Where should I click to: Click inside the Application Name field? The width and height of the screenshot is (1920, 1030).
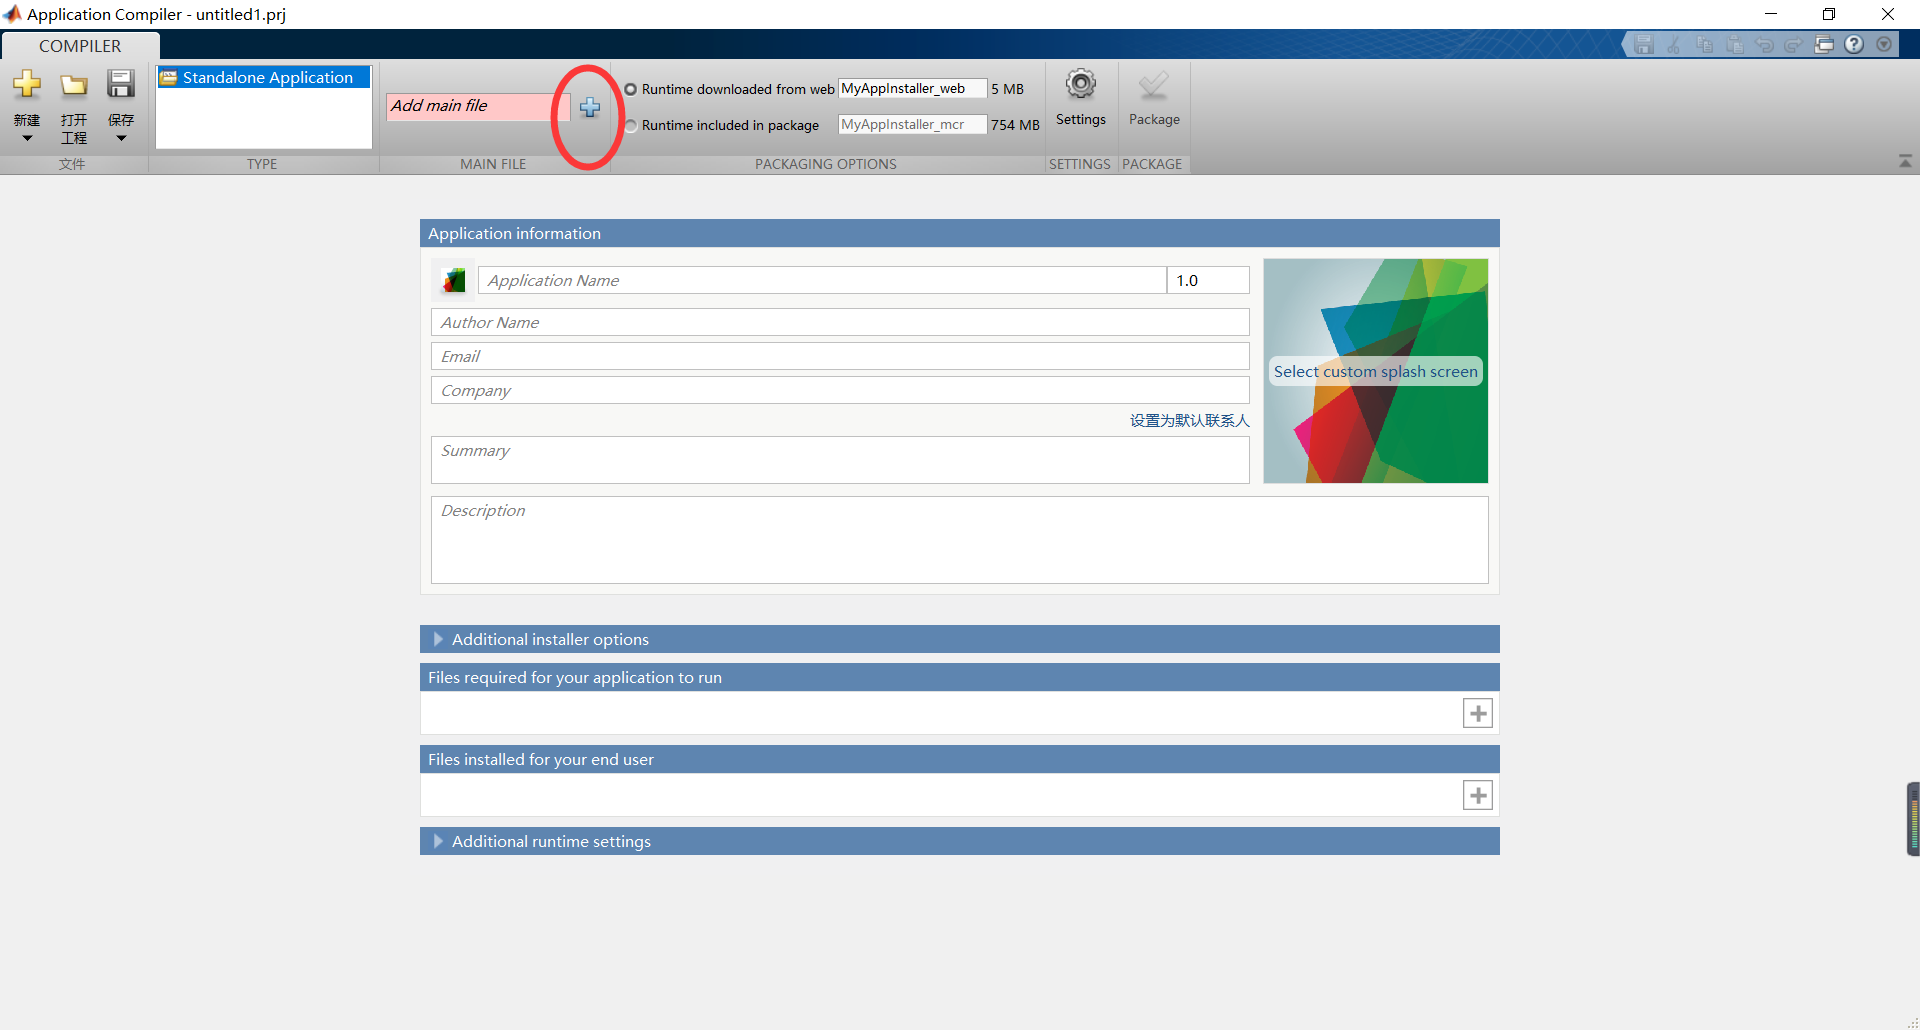pyautogui.click(x=820, y=280)
